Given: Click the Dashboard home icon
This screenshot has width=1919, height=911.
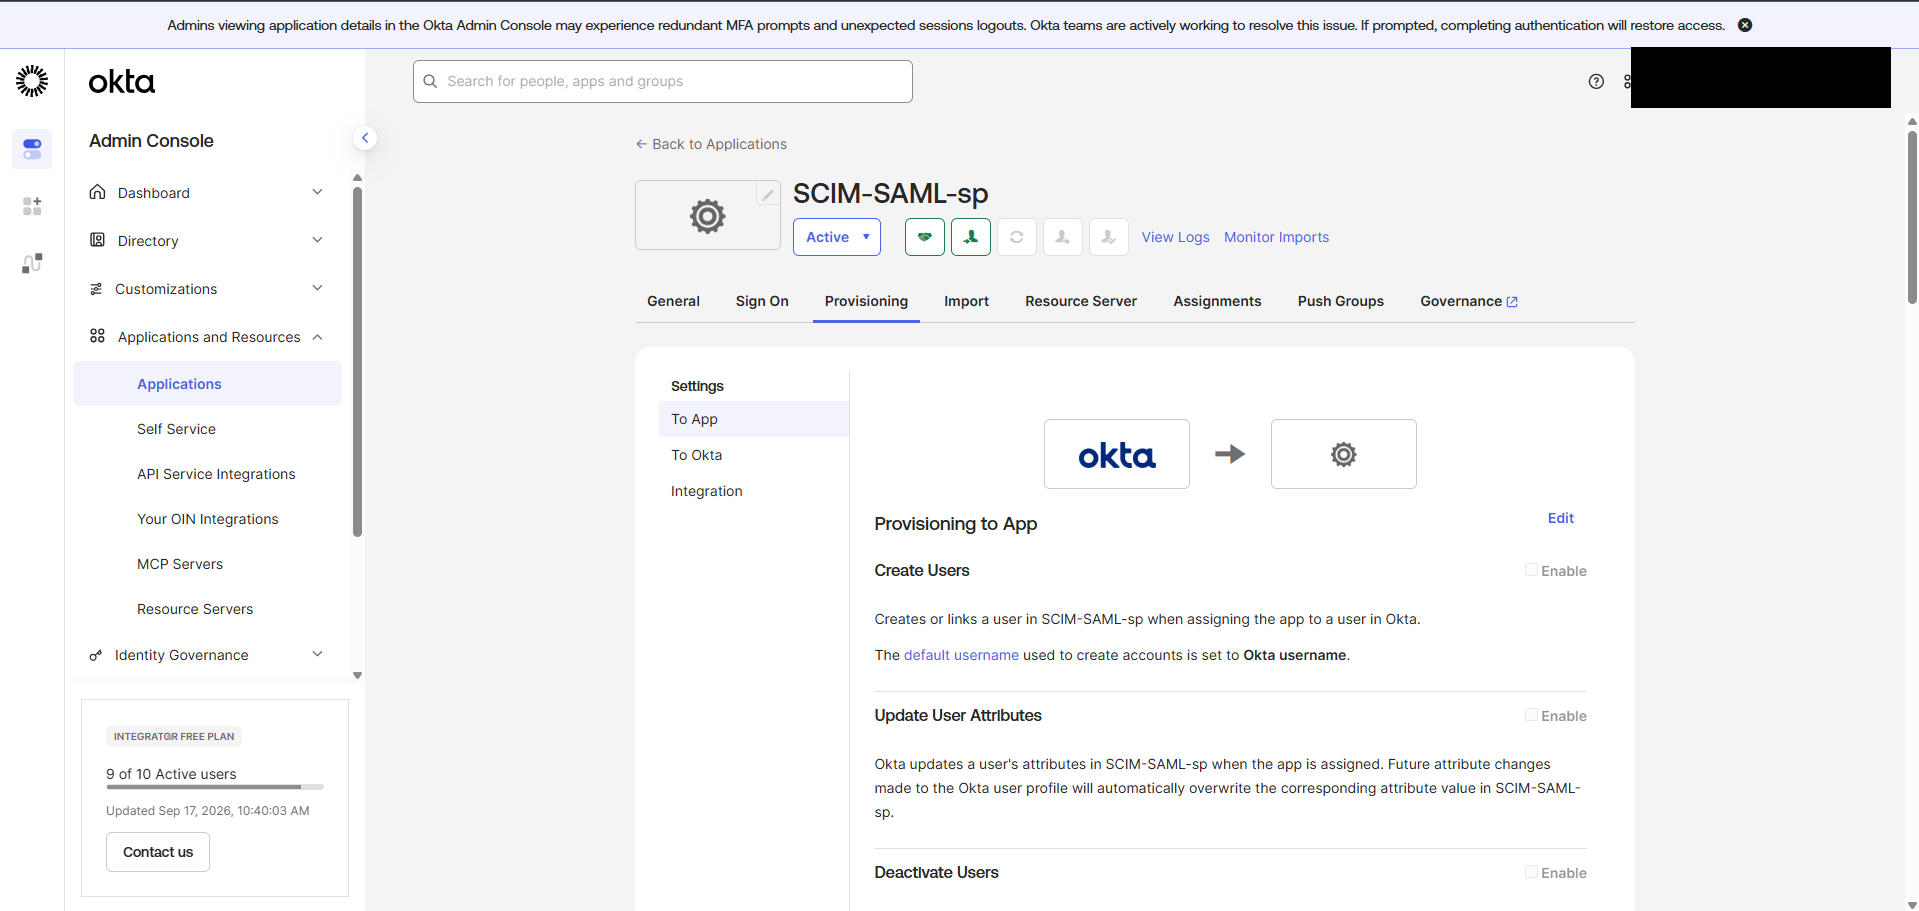Looking at the screenshot, I should pos(97,192).
